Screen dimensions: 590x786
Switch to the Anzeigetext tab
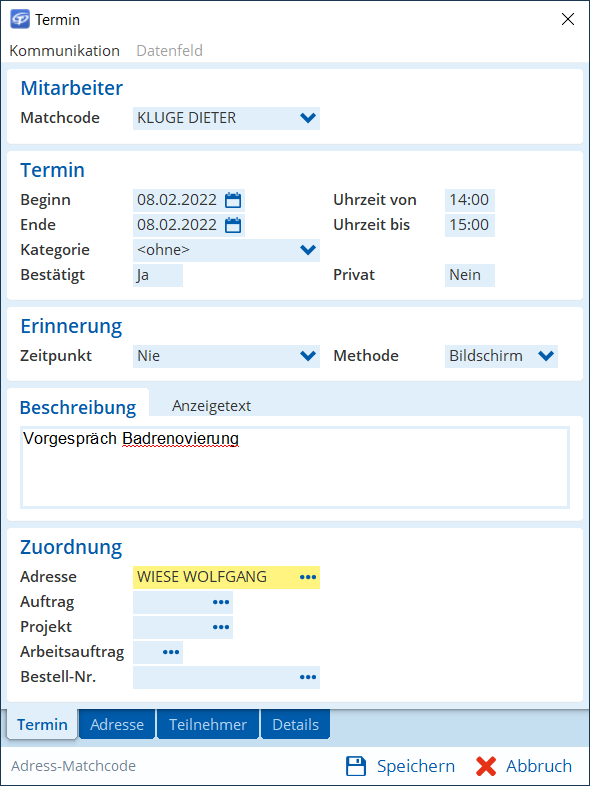212,406
